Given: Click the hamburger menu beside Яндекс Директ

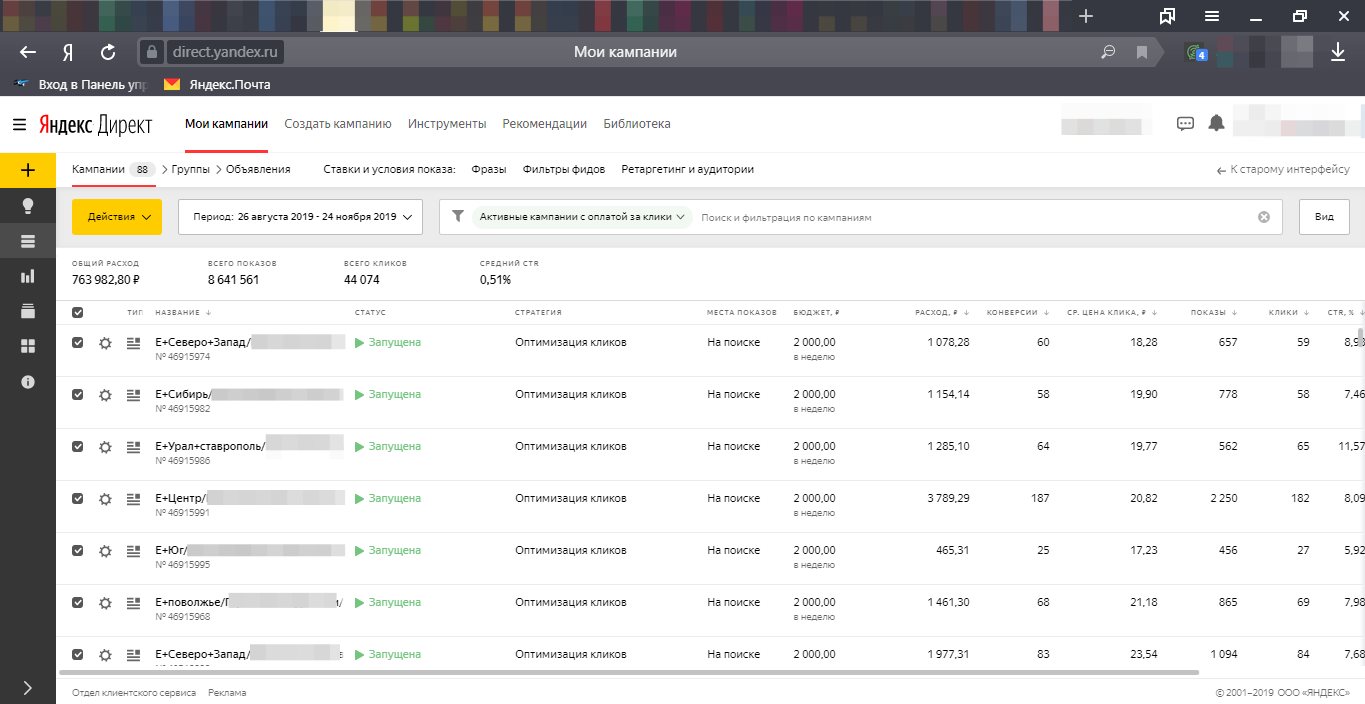Looking at the screenshot, I should coord(20,124).
